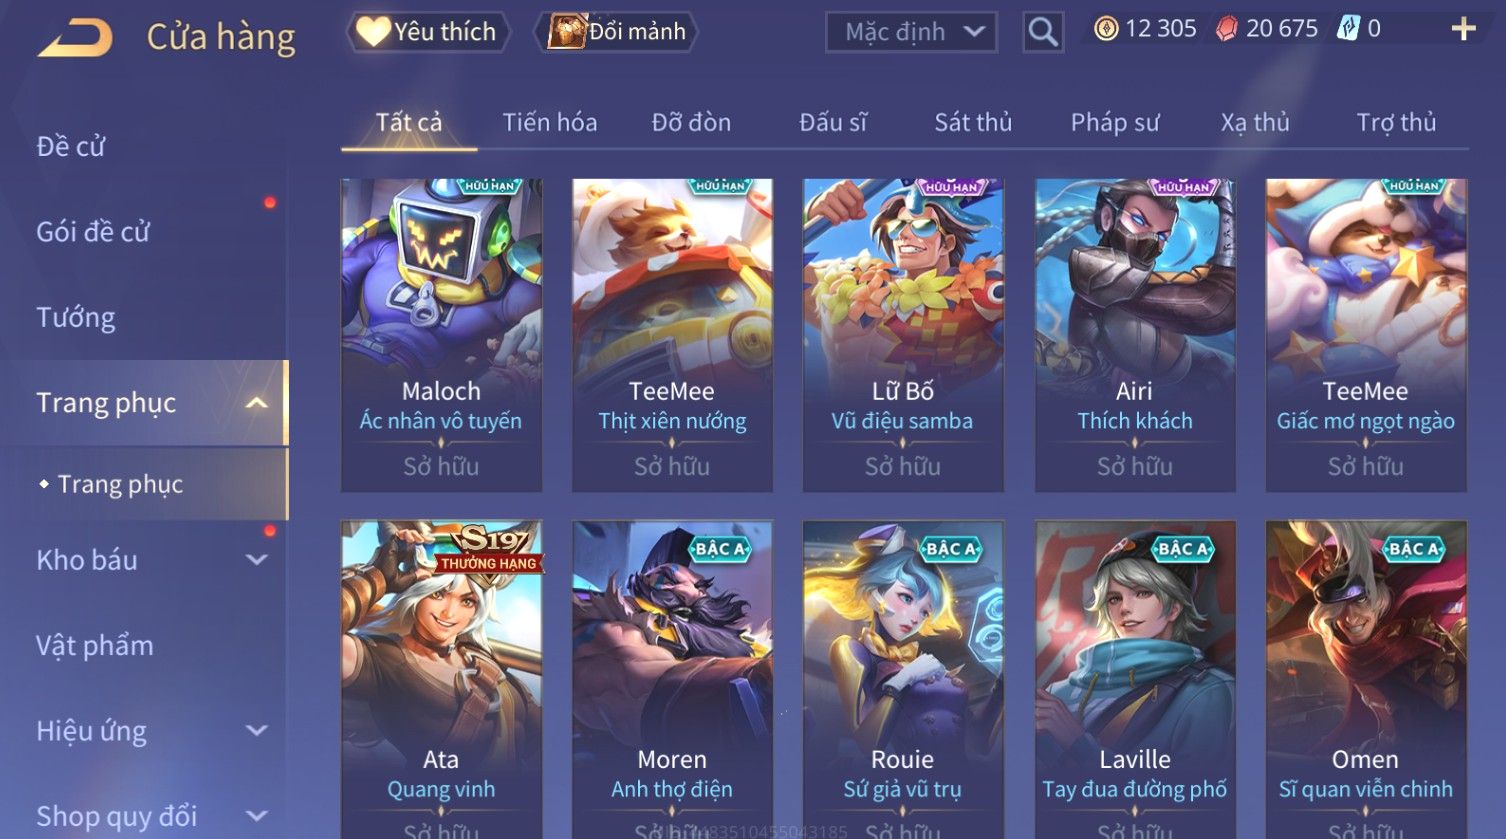Click the heart icon in Yêu thích

click(x=373, y=31)
